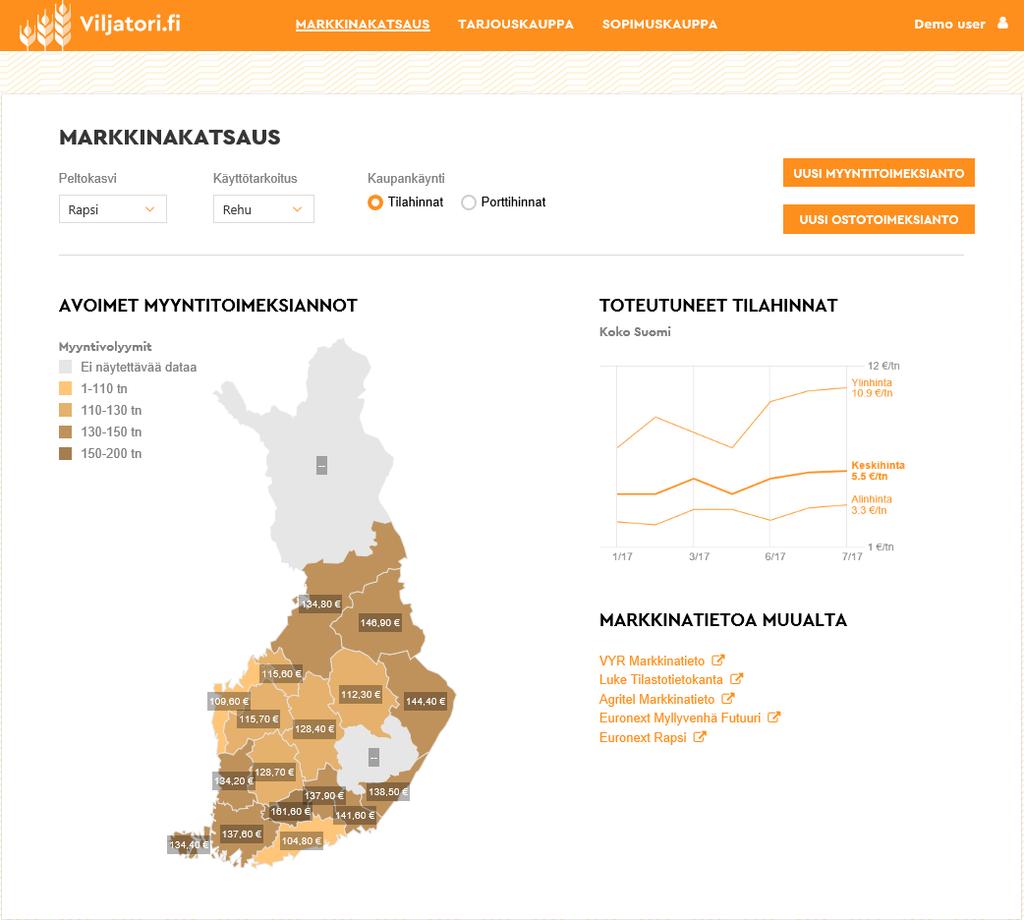
Task: Select the 104,80 € map region label
Action: (301, 840)
